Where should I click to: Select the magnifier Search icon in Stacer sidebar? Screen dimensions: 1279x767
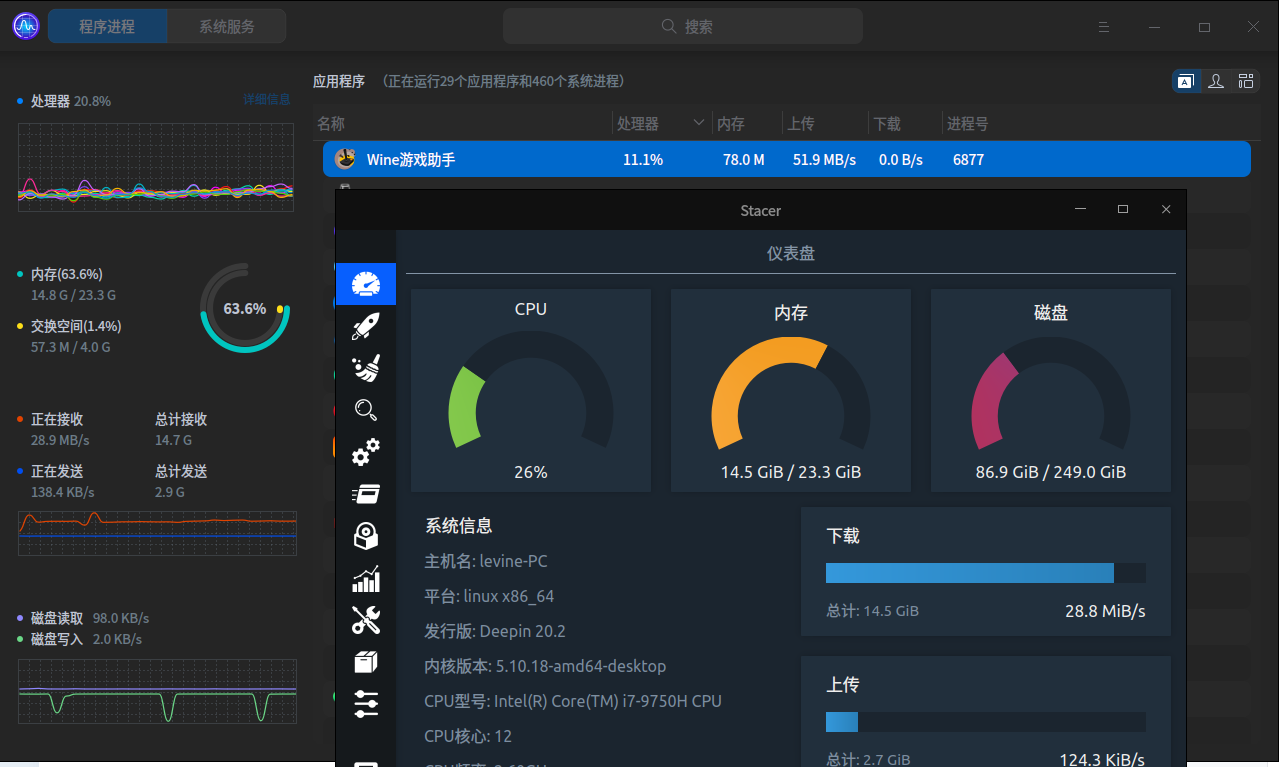[366, 410]
